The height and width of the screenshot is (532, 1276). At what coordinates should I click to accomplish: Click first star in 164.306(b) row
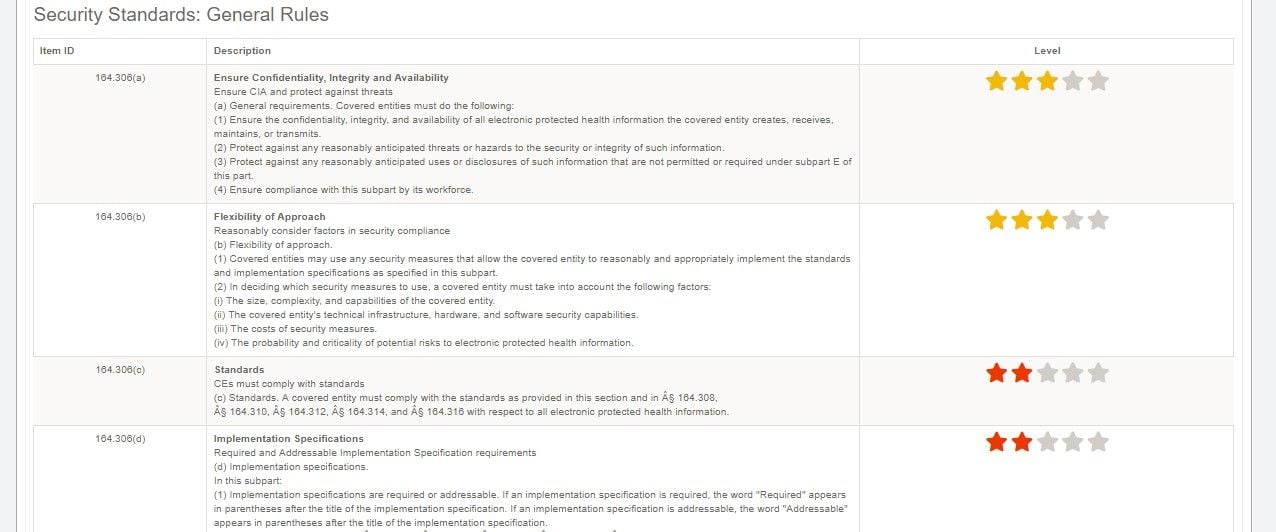click(996, 220)
